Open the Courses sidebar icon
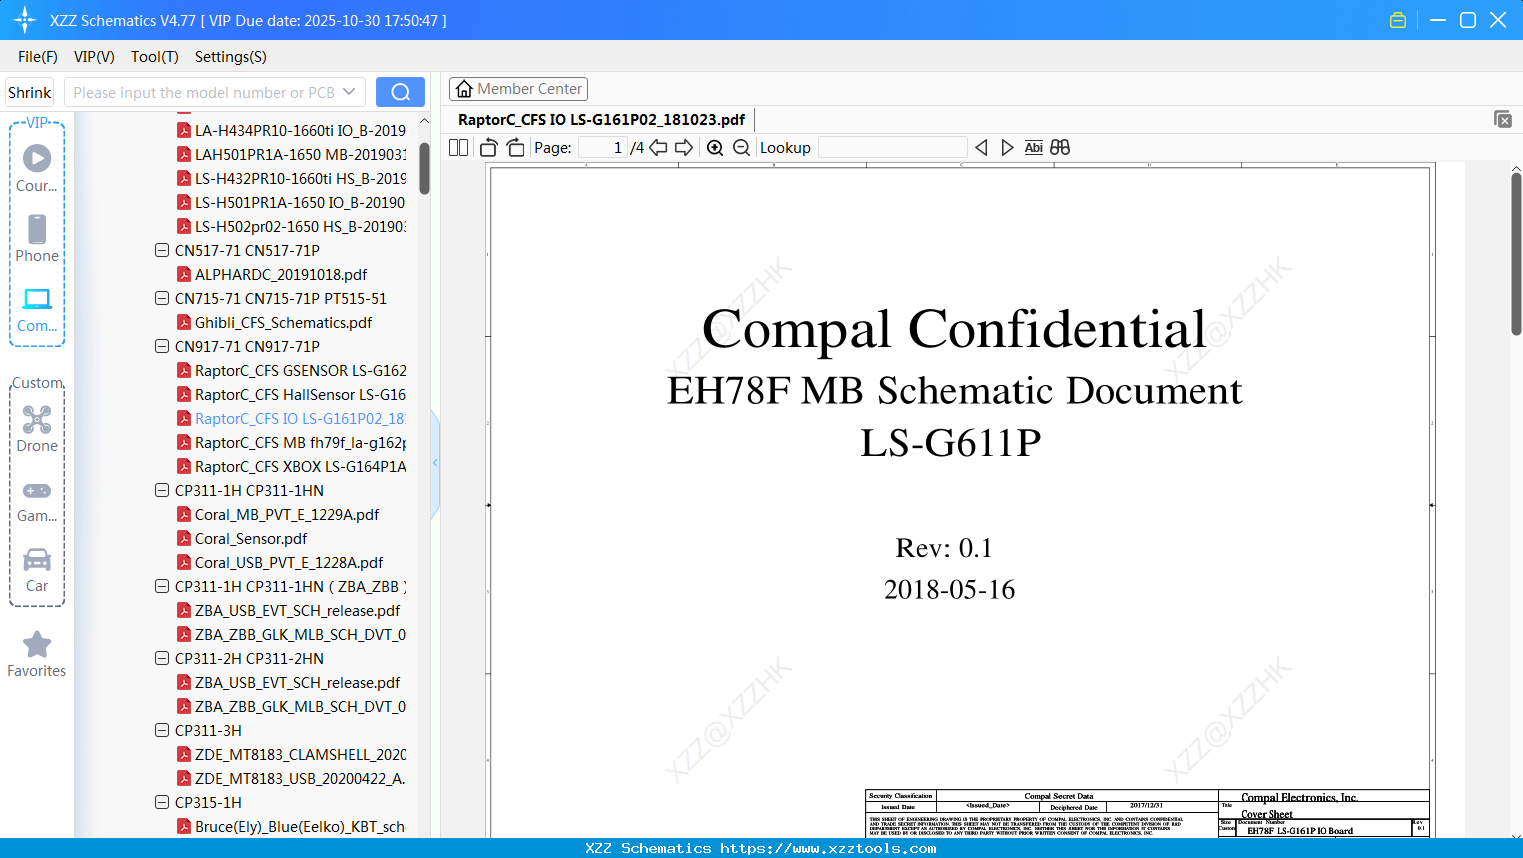This screenshot has width=1523, height=858. [37, 168]
